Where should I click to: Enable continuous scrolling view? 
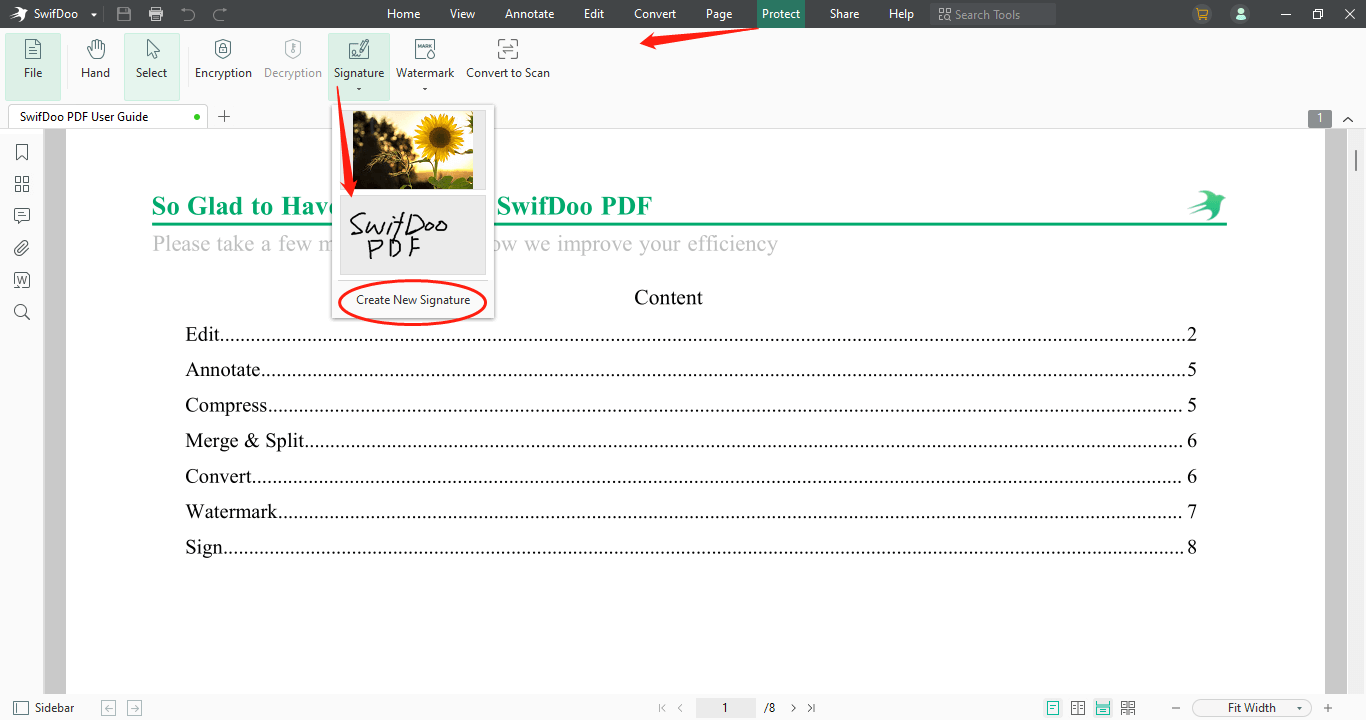(x=1103, y=708)
